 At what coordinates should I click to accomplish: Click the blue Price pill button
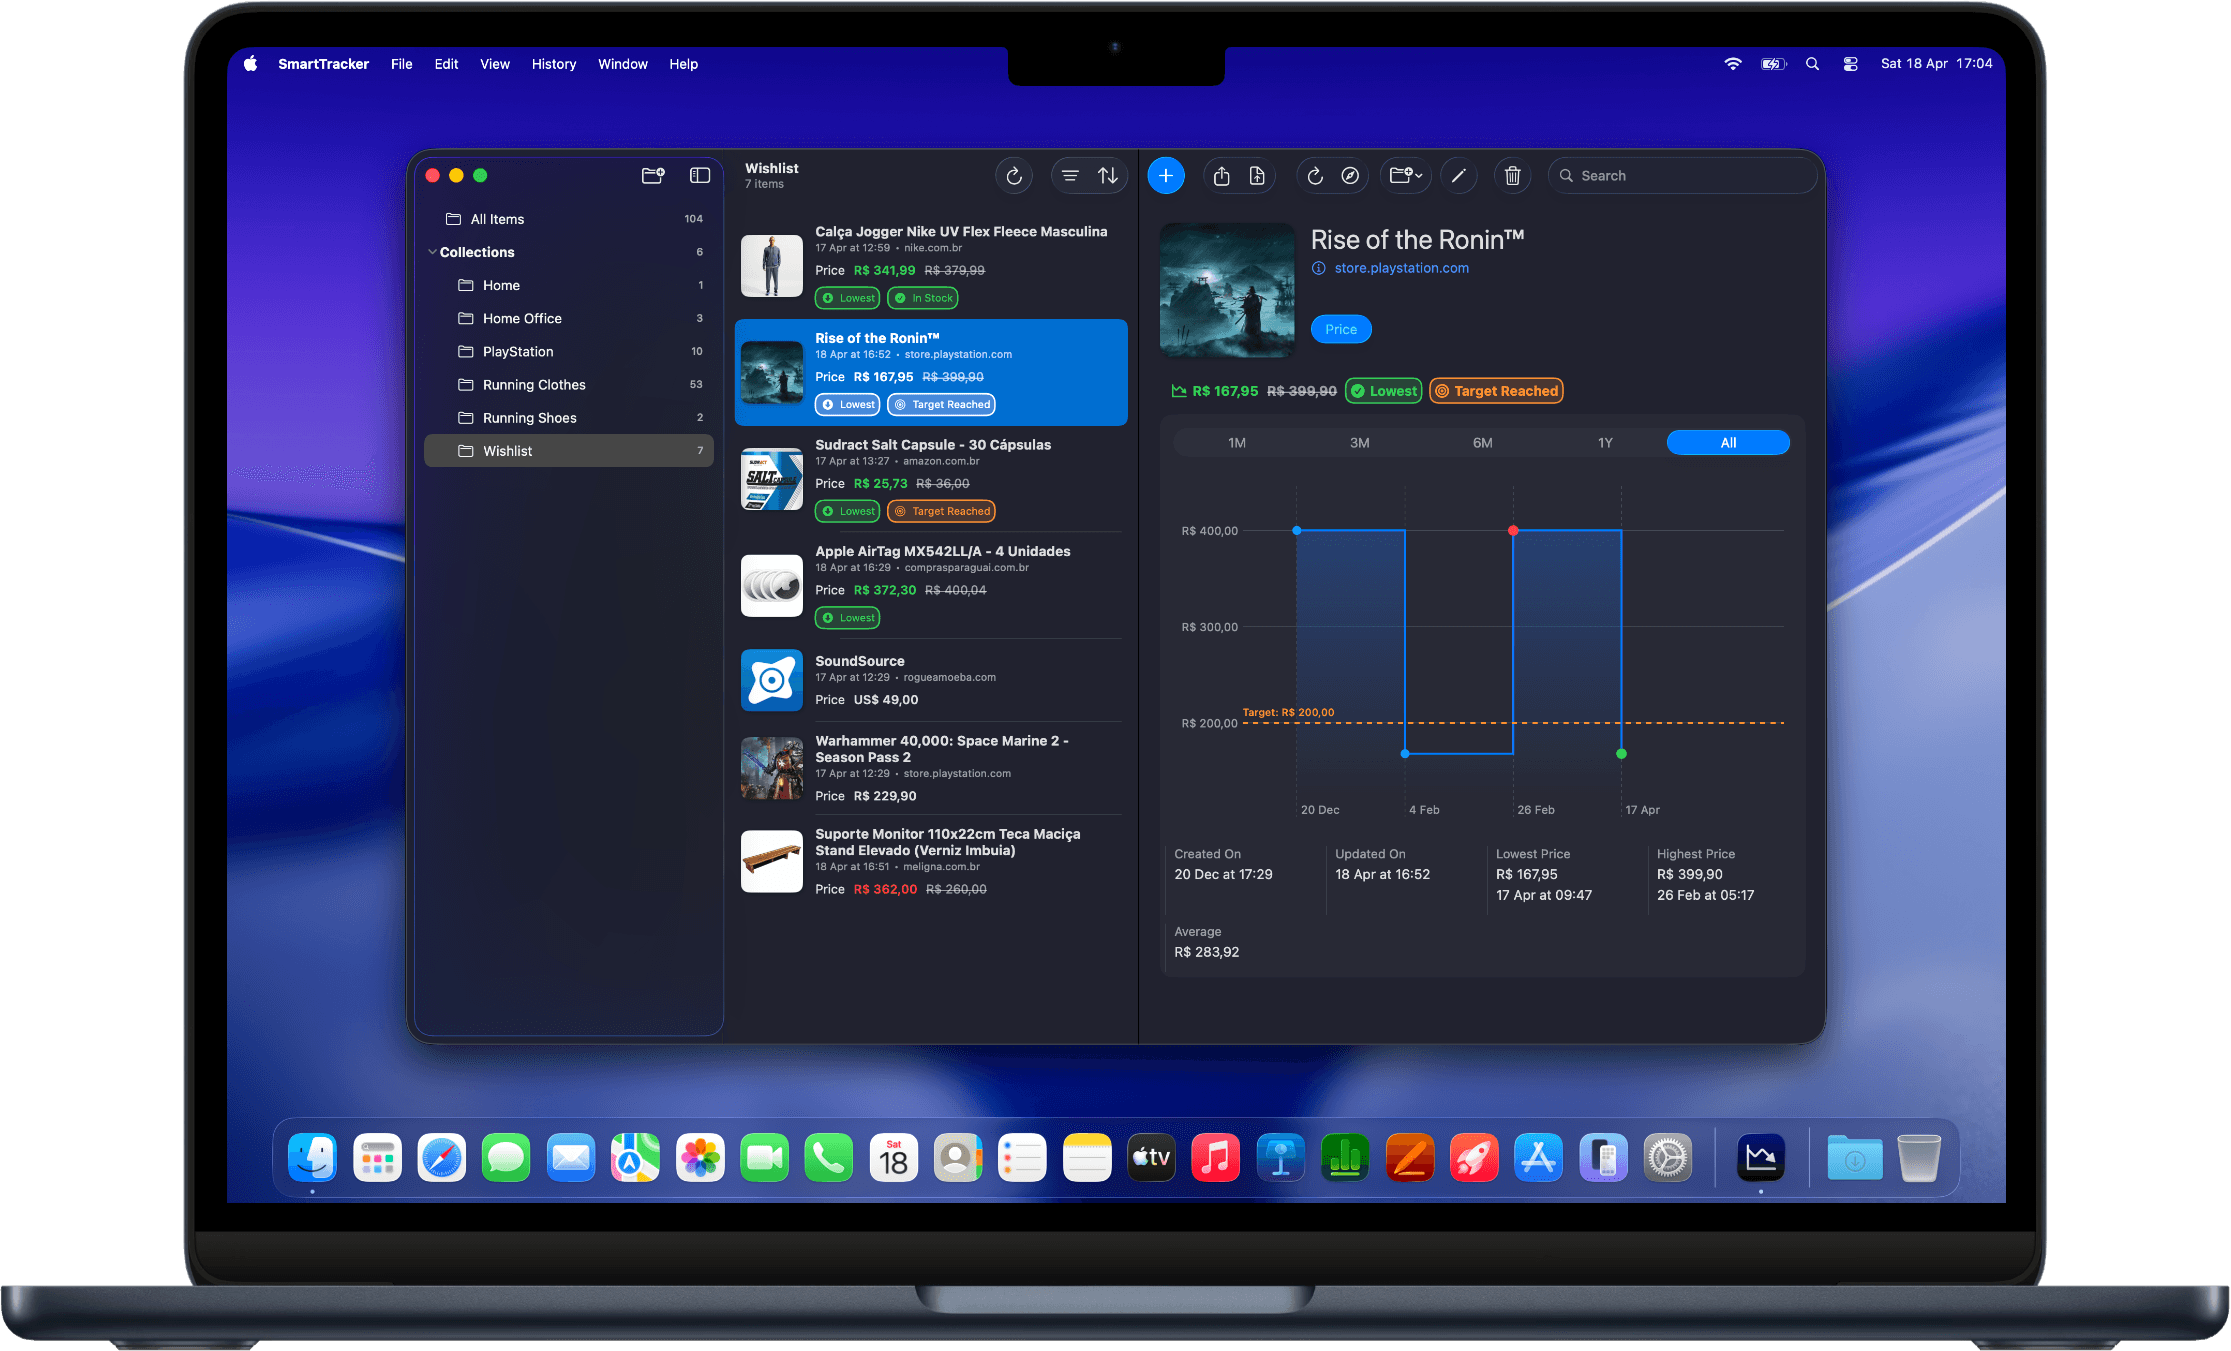click(x=1341, y=329)
